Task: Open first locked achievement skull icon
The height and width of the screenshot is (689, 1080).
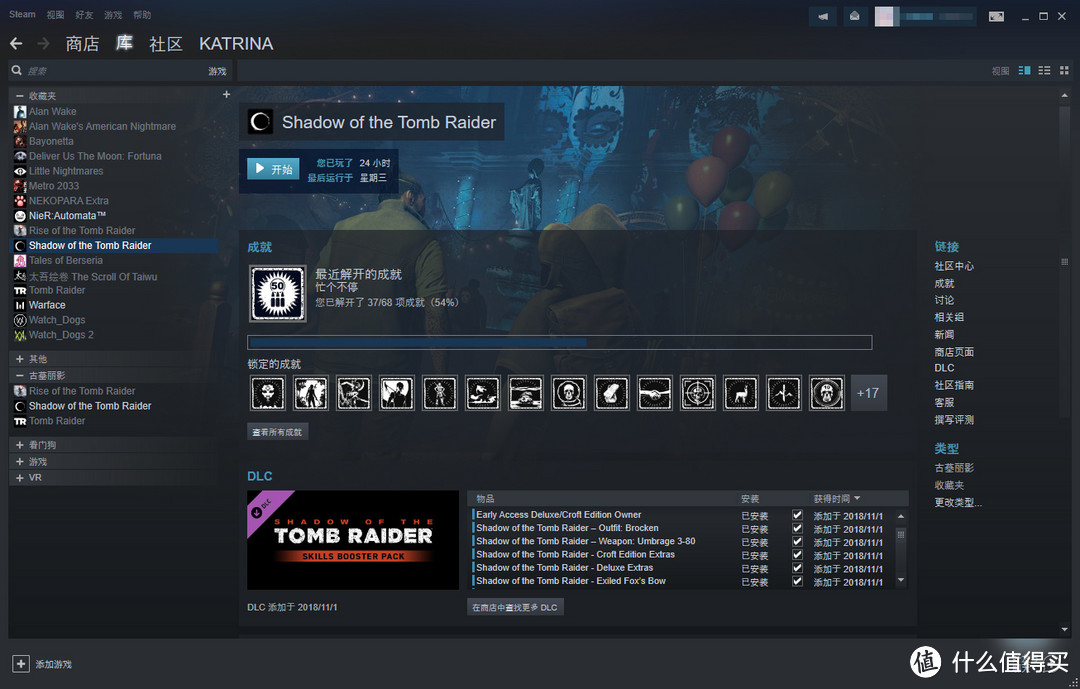Action: click(268, 393)
